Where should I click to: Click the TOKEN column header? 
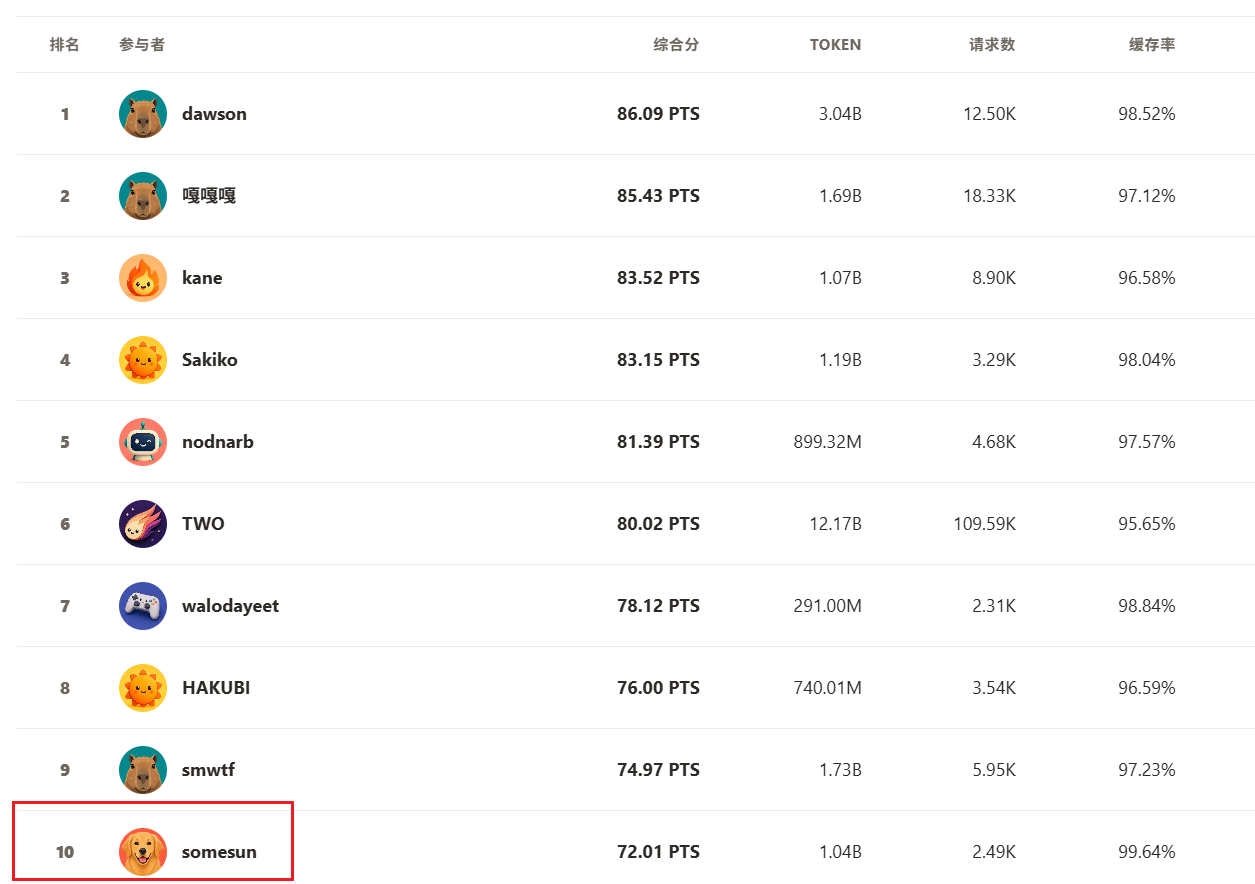point(835,45)
